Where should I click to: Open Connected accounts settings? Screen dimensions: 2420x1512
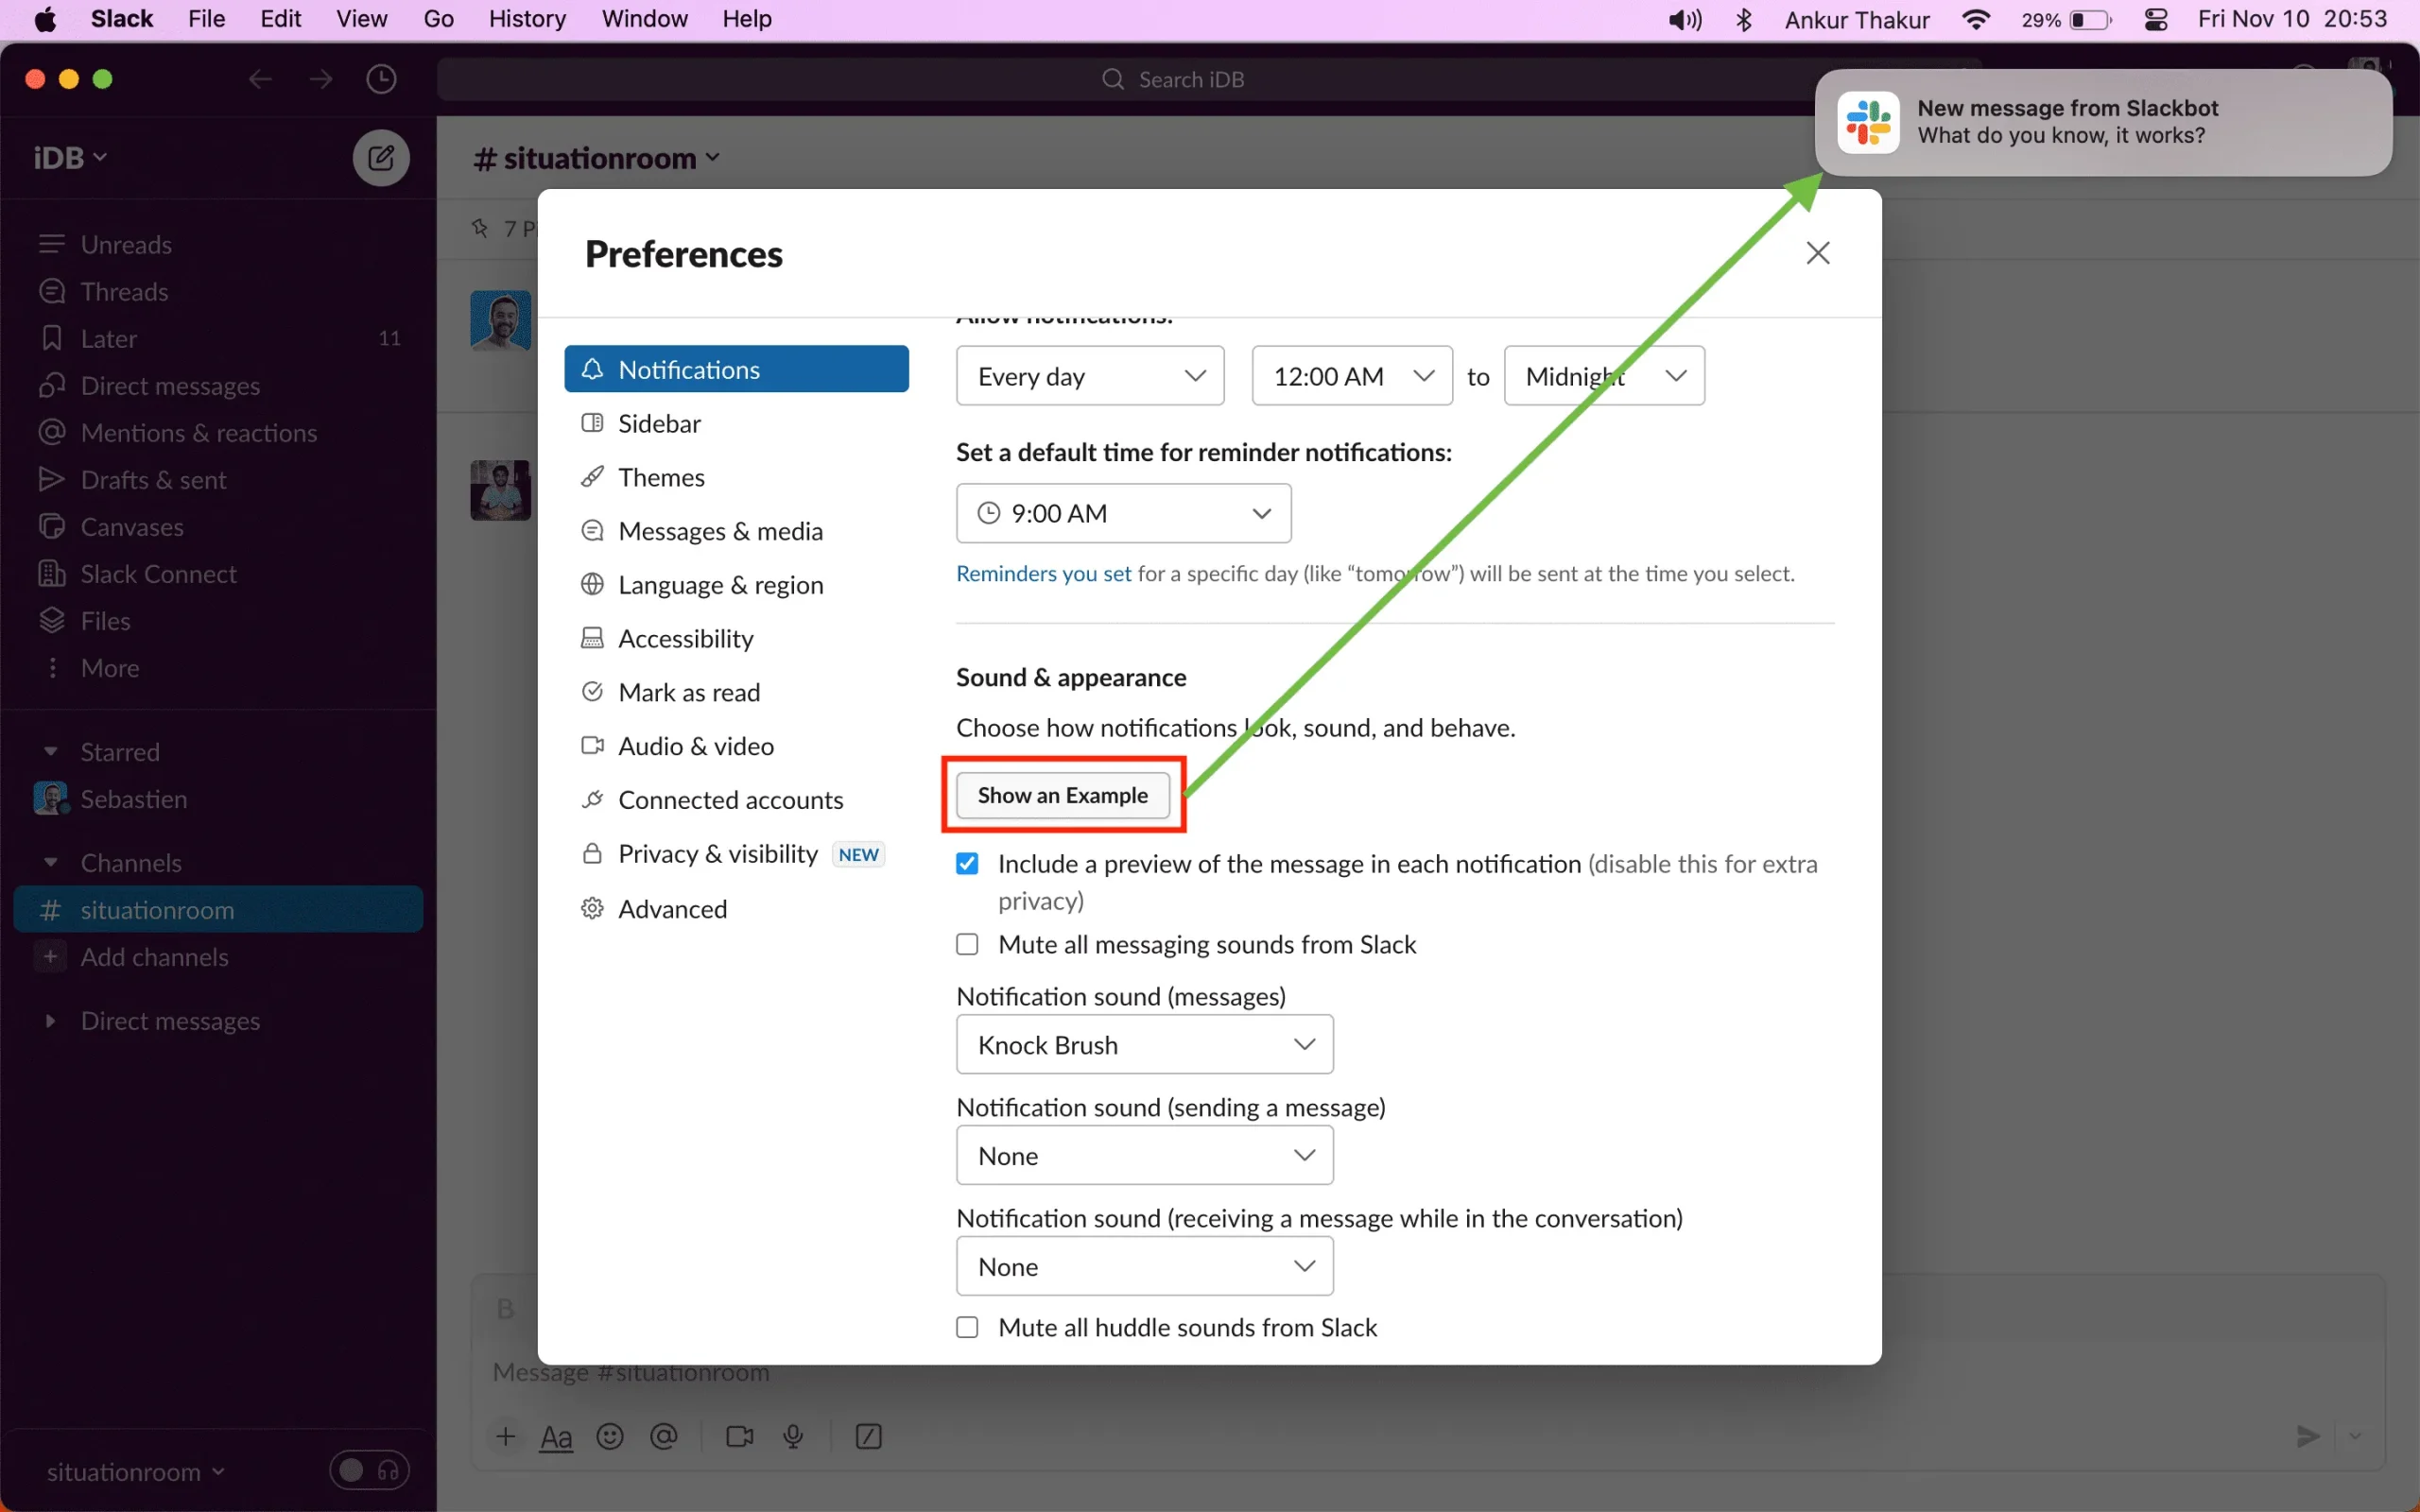tap(730, 799)
